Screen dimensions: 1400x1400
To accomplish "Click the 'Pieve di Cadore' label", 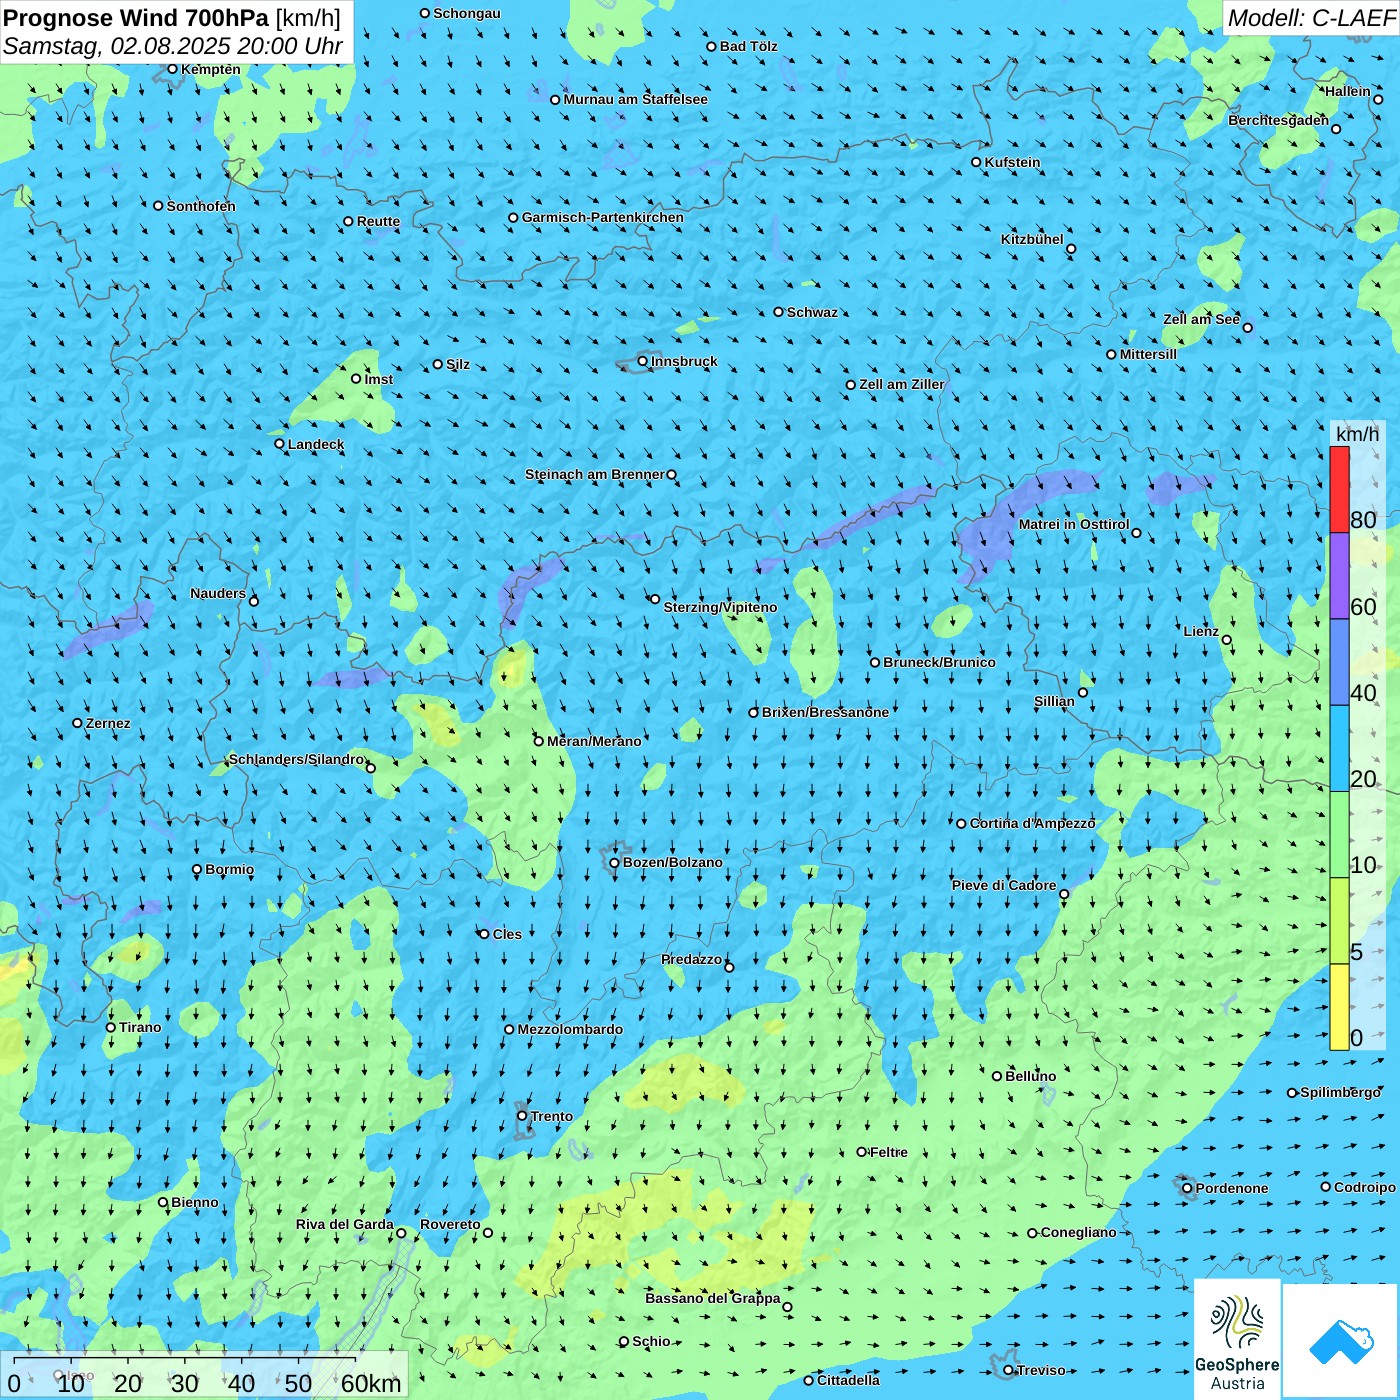I will pos(1004,885).
